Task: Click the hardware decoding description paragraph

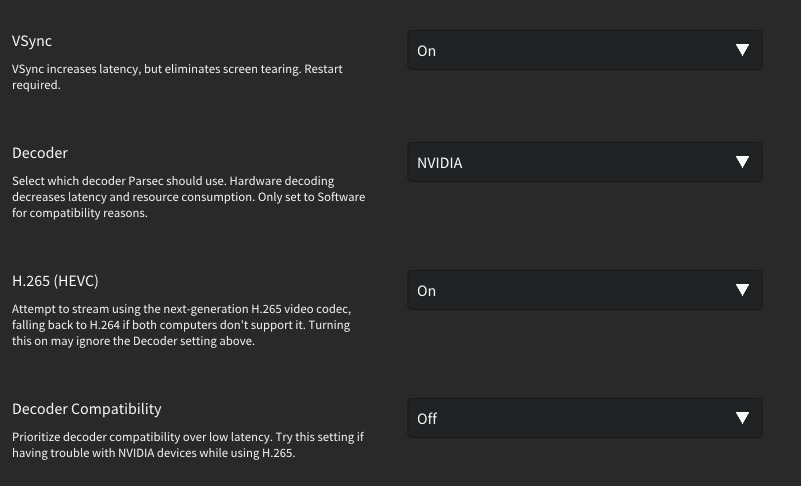Action: (189, 197)
